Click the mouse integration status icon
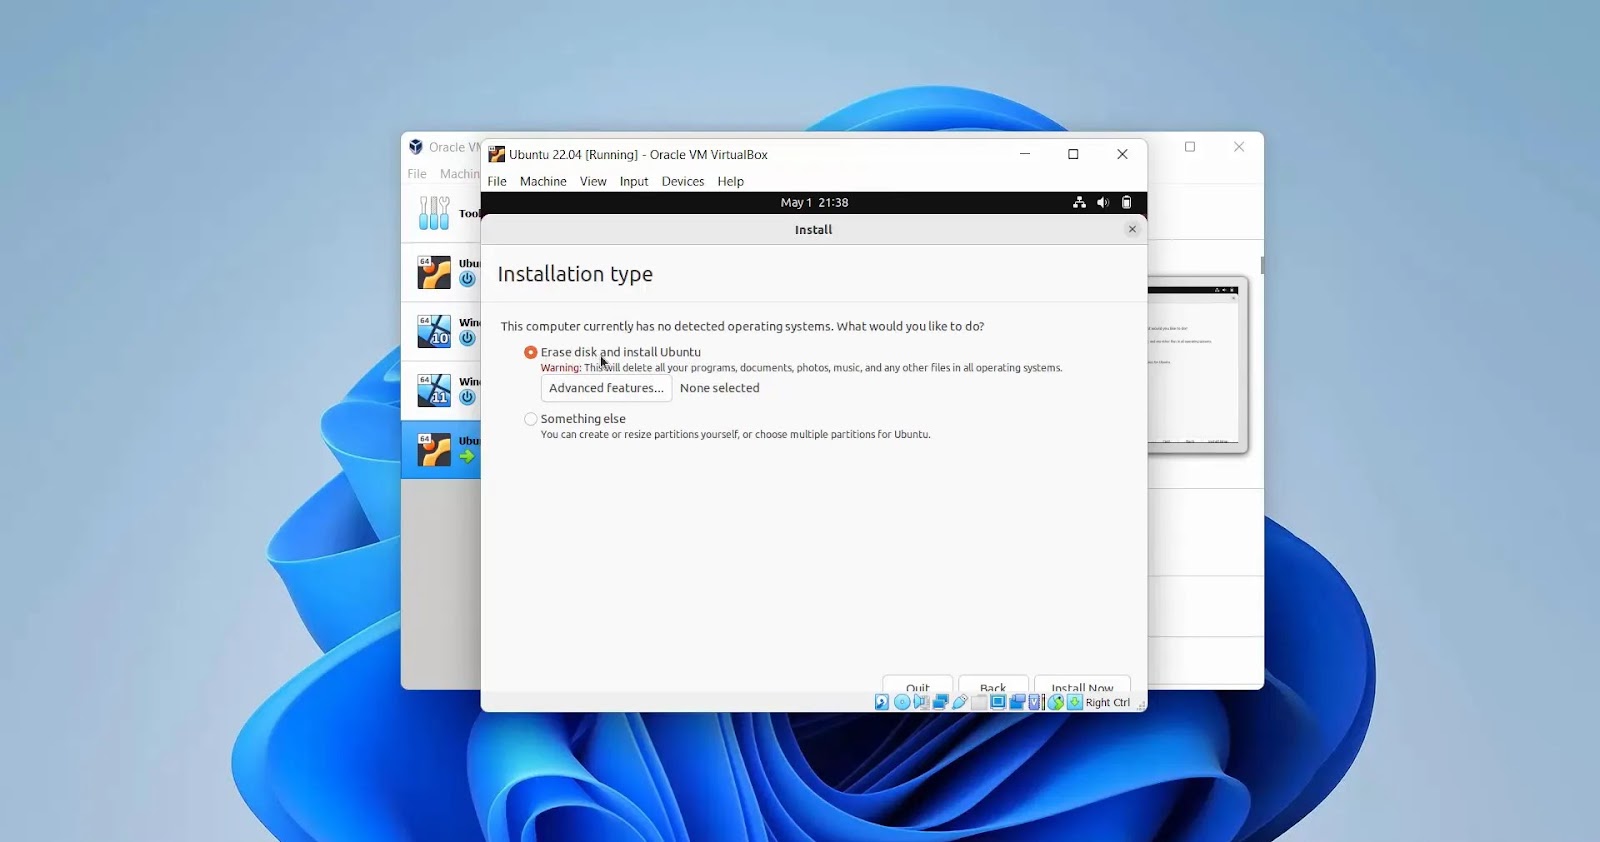The image size is (1600, 842). [x=1056, y=702]
